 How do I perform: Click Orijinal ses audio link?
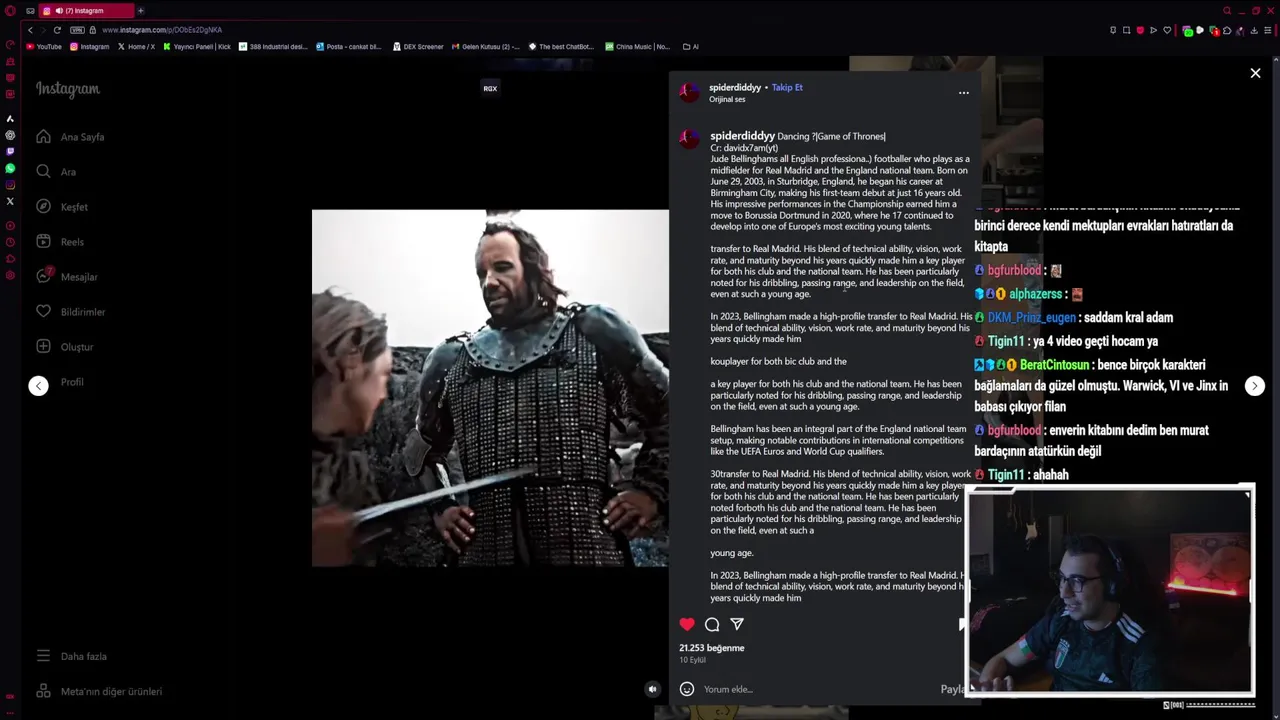click(727, 100)
